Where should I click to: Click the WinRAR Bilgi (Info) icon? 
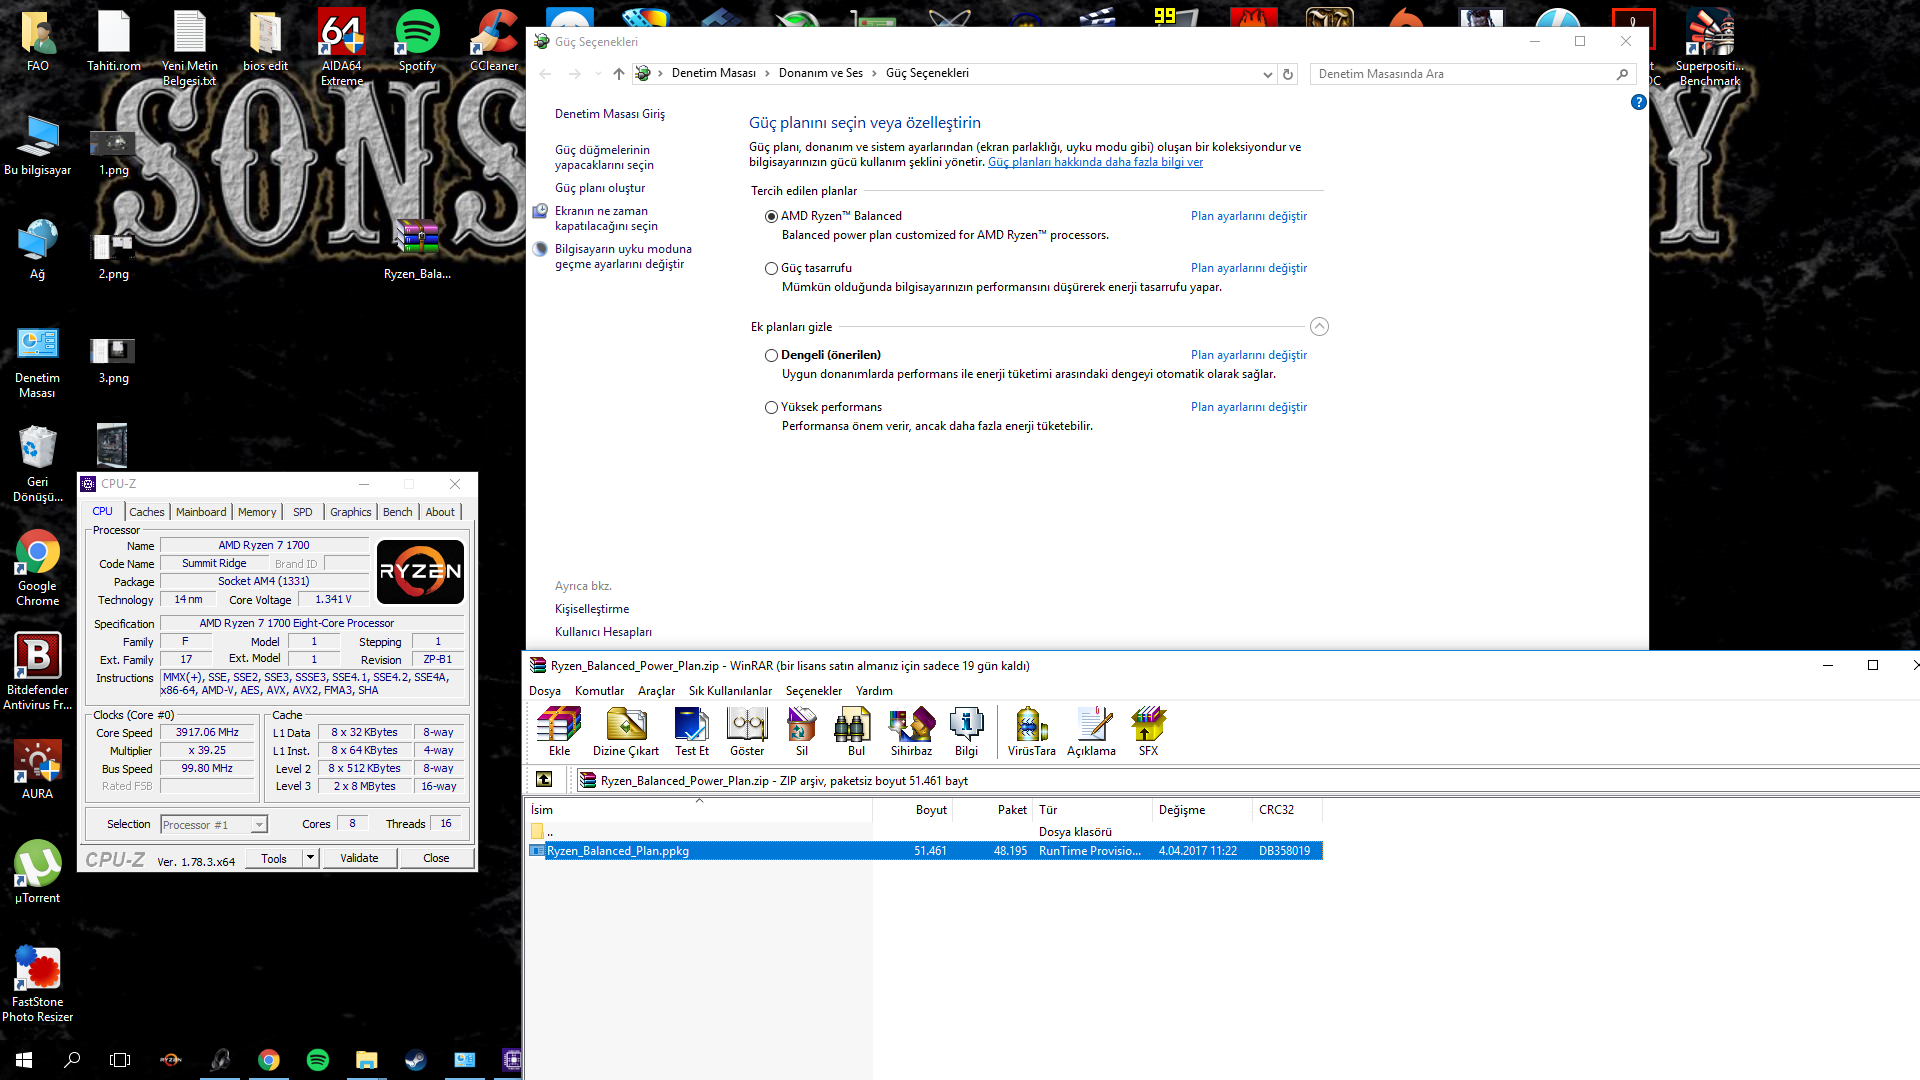click(966, 731)
